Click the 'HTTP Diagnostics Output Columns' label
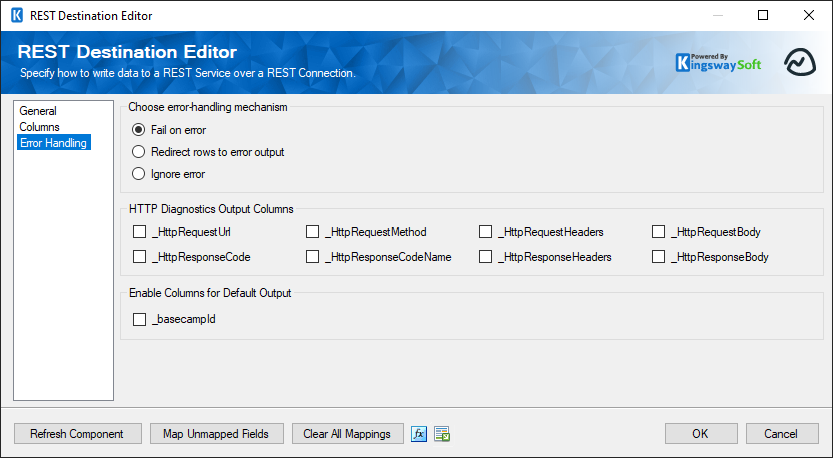Screen dimensions: 833x458 pyautogui.click(x=211, y=209)
